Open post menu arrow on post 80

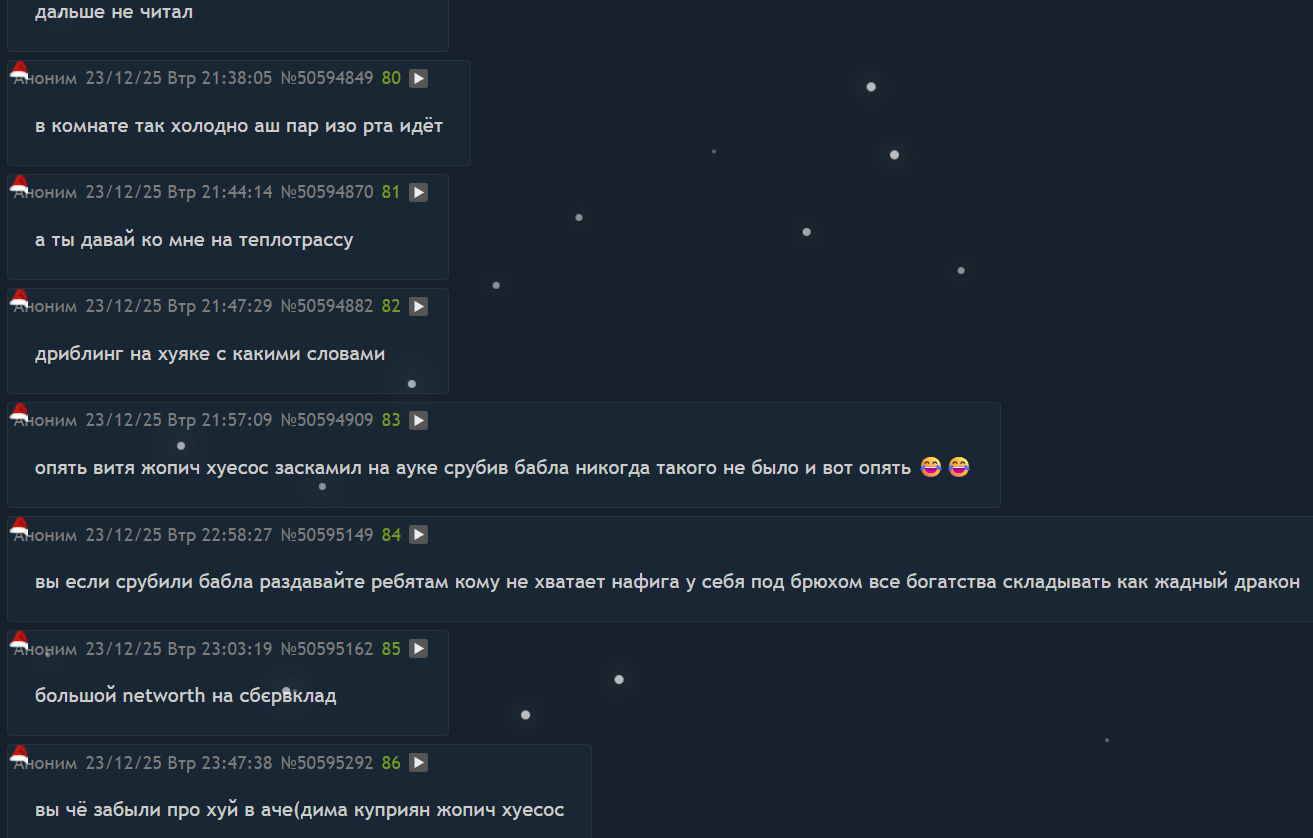click(x=418, y=78)
